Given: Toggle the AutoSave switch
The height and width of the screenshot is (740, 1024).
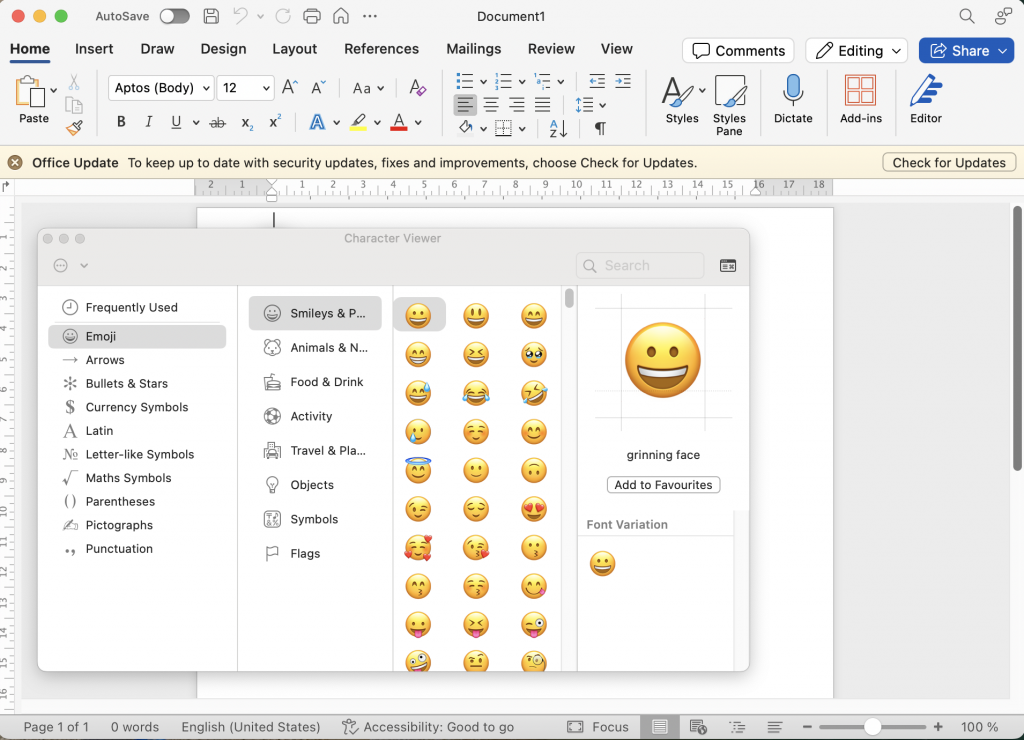Looking at the screenshot, I should [x=174, y=17].
